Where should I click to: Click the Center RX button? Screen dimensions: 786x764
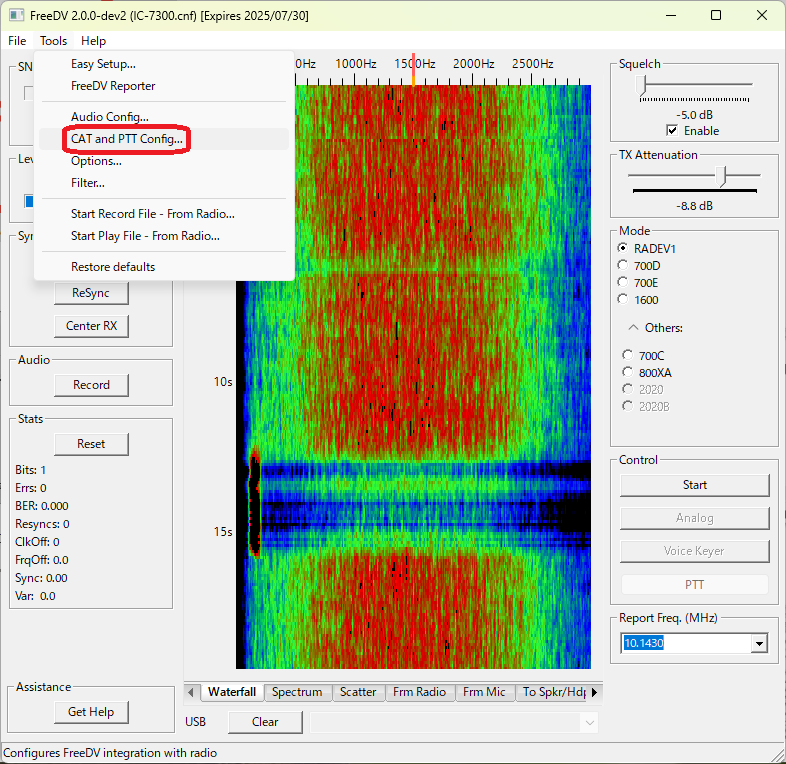91,326
